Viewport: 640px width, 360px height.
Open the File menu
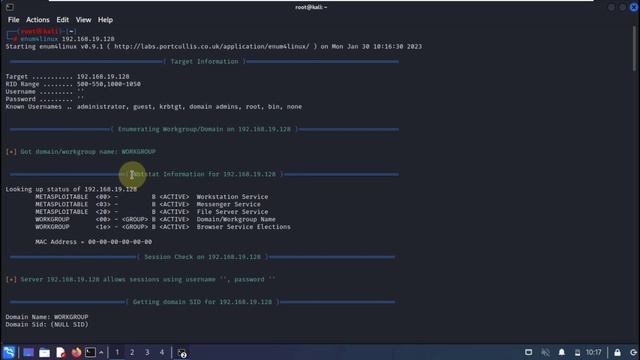click(13, 20)
